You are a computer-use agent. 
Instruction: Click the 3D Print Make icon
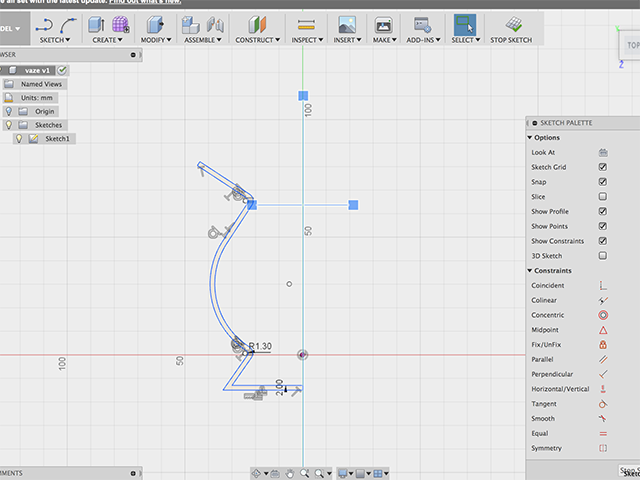pos(384,24)
